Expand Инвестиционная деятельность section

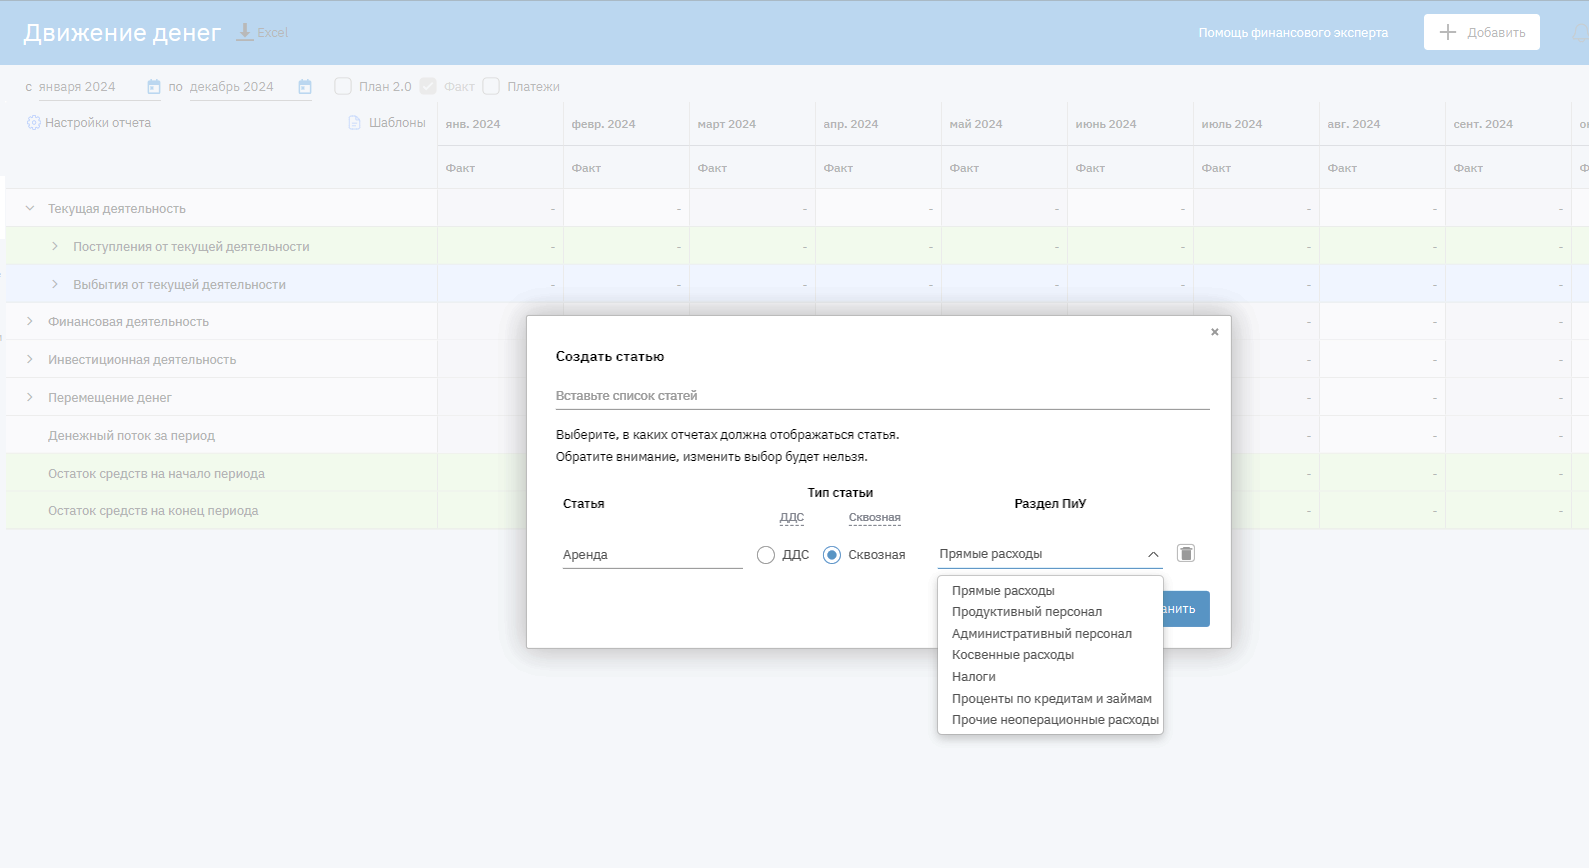click(x=30, y=359)
